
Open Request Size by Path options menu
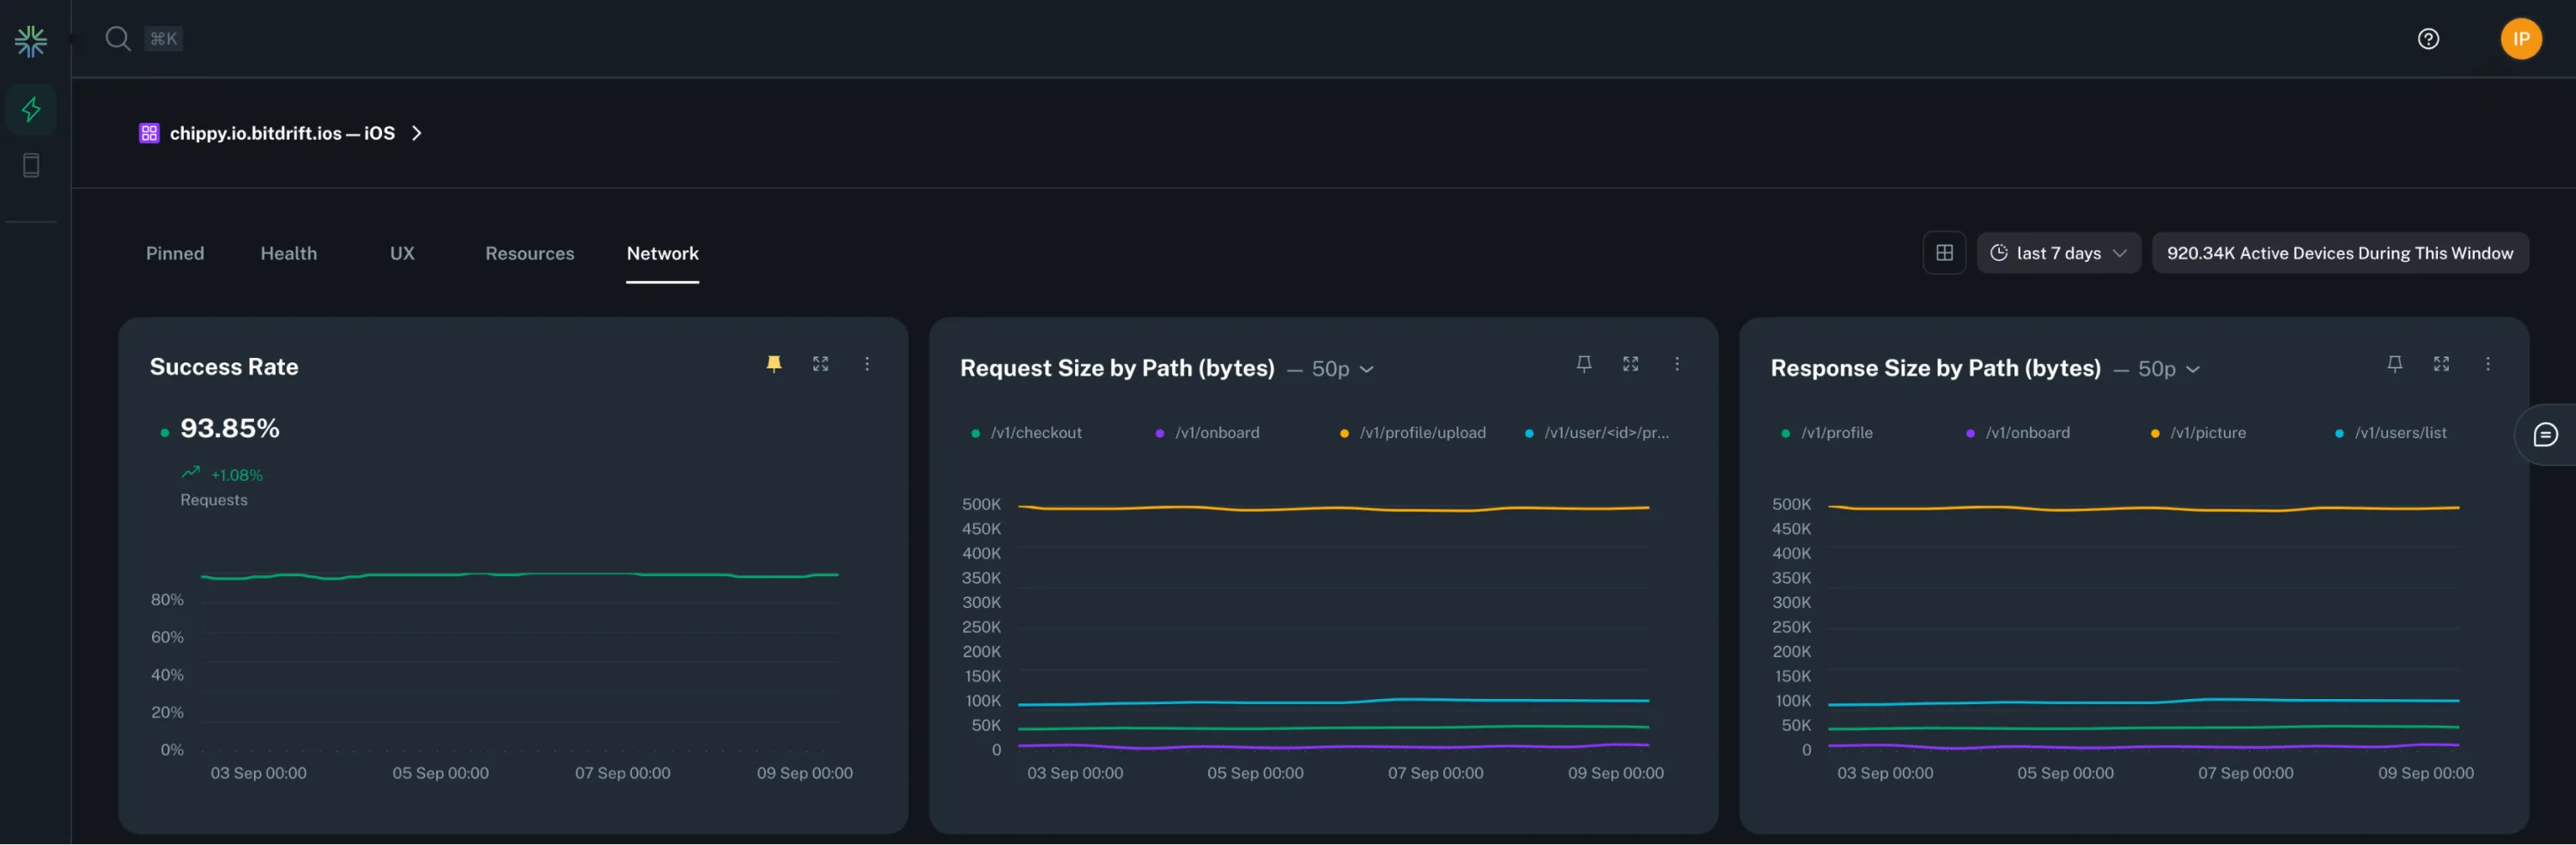[1677, 364]
